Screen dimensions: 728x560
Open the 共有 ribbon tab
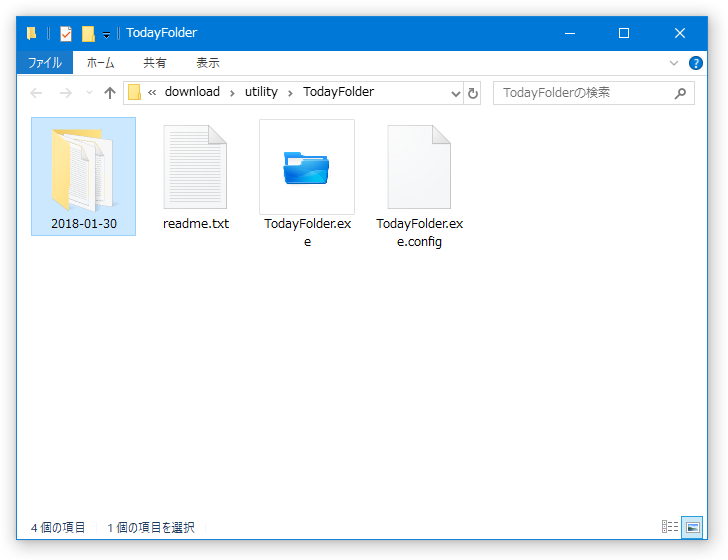[x=155, y=63]
